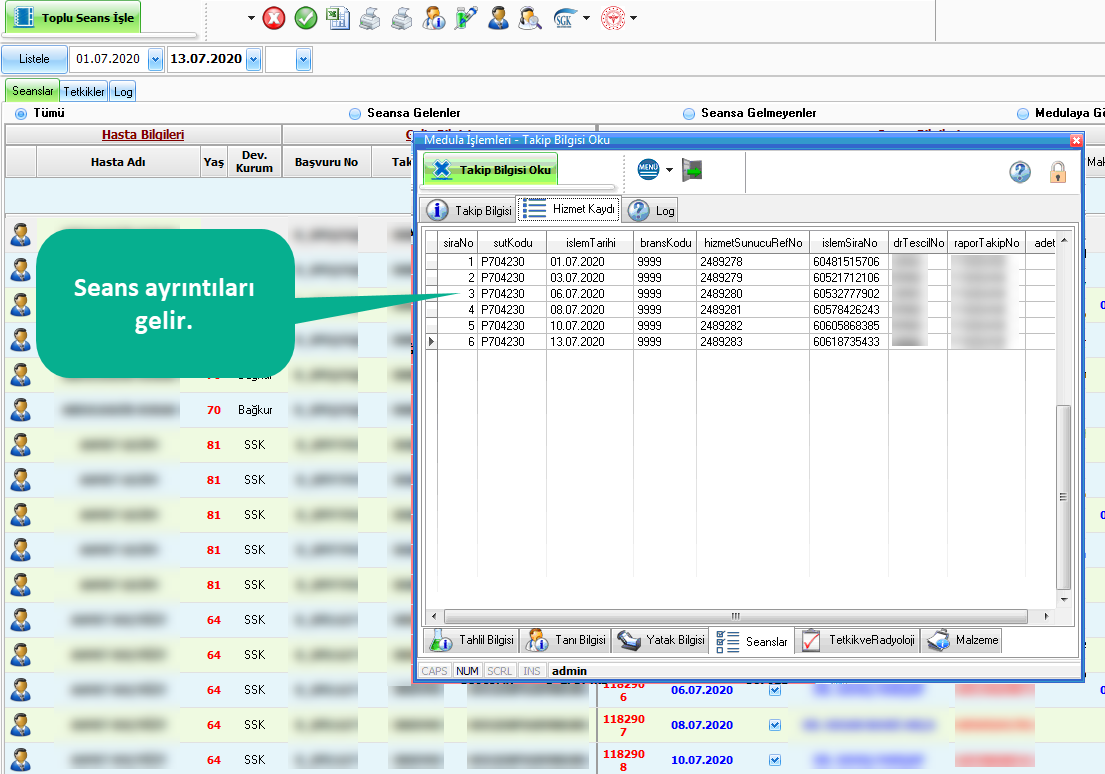Open the empty combo box dropdown
Image resolution: width=1105 pixels, height=774 pixels.
point(303,60)
